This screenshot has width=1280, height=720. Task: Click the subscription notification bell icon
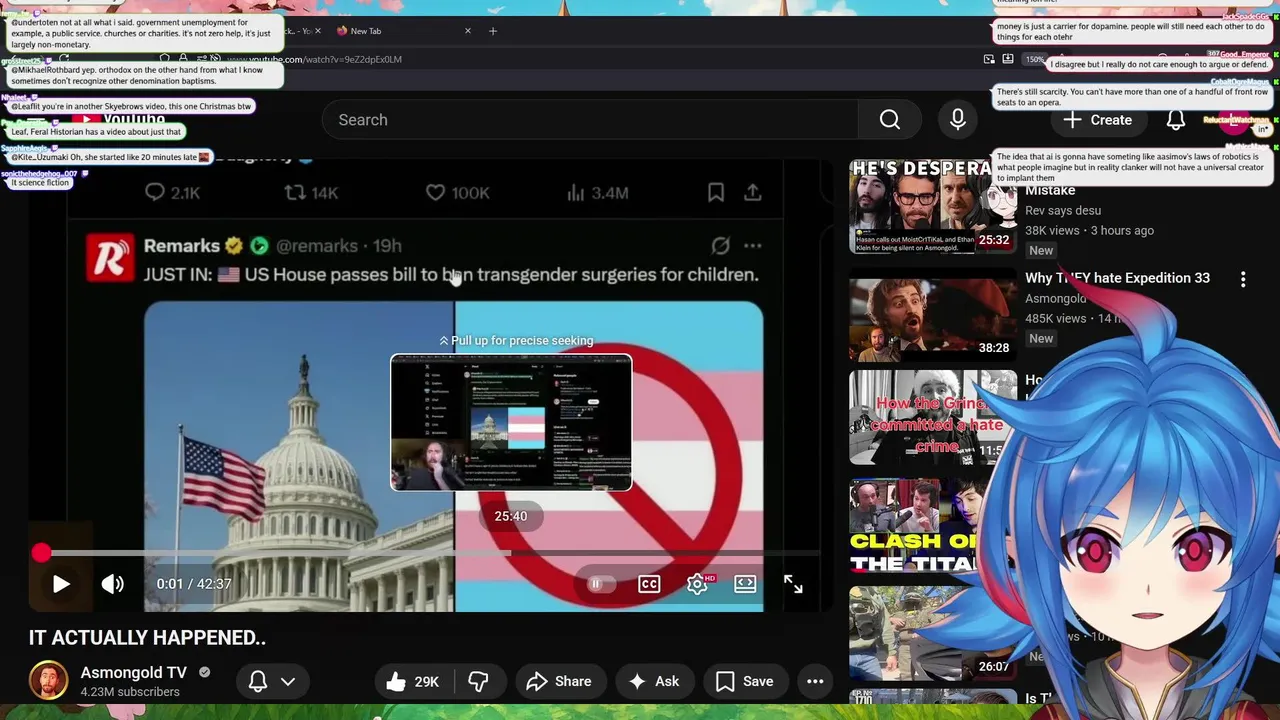[257, 682]
